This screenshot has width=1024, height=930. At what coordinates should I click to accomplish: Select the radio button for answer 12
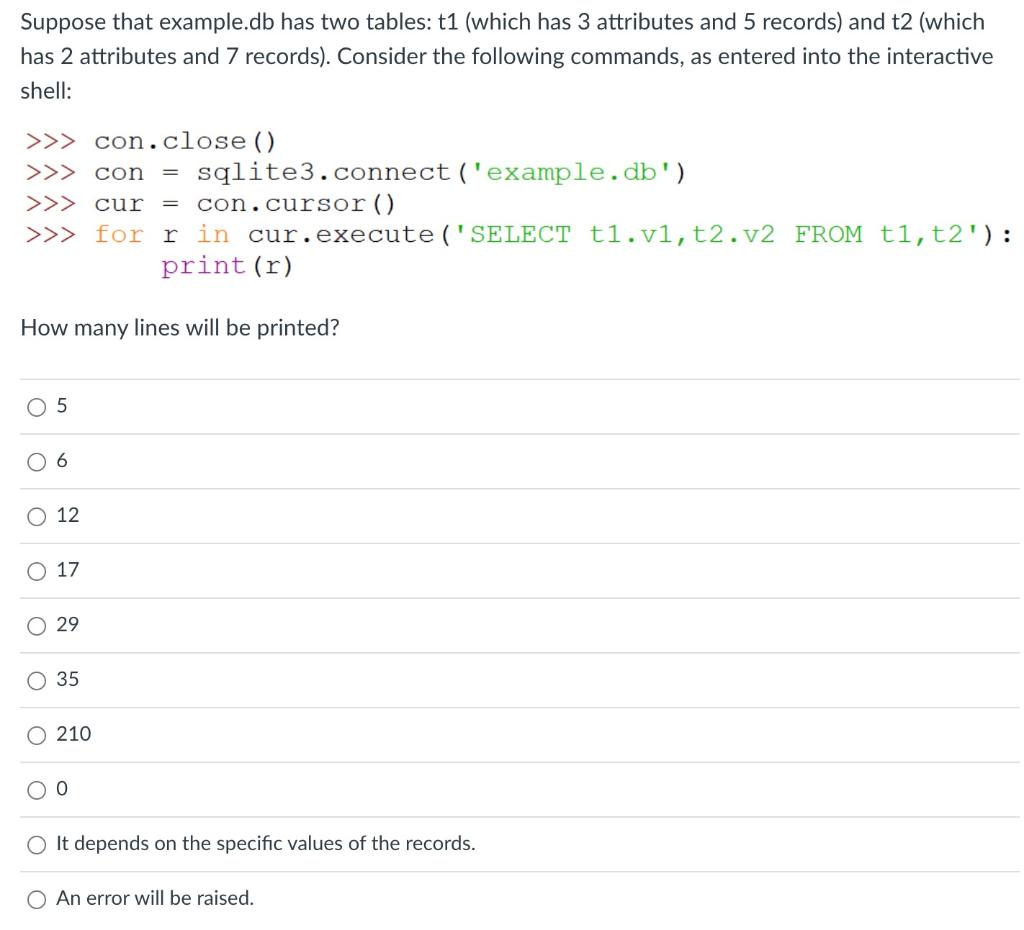point(37,516)
